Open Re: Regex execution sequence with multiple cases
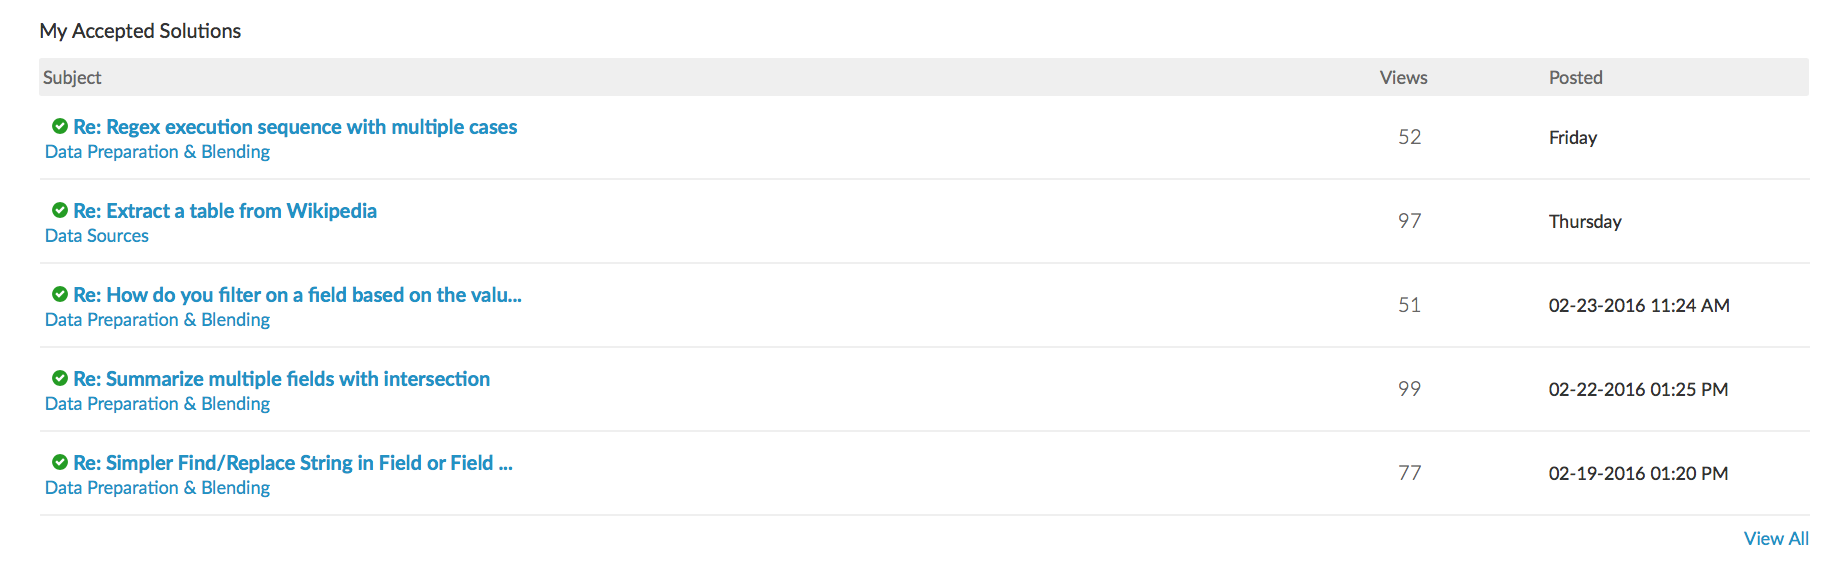The height and width of the screenshot is (564, 1830). pos(295,127)
